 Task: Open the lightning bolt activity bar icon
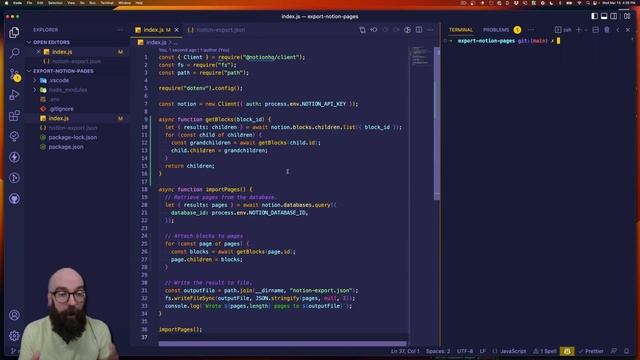14,157
